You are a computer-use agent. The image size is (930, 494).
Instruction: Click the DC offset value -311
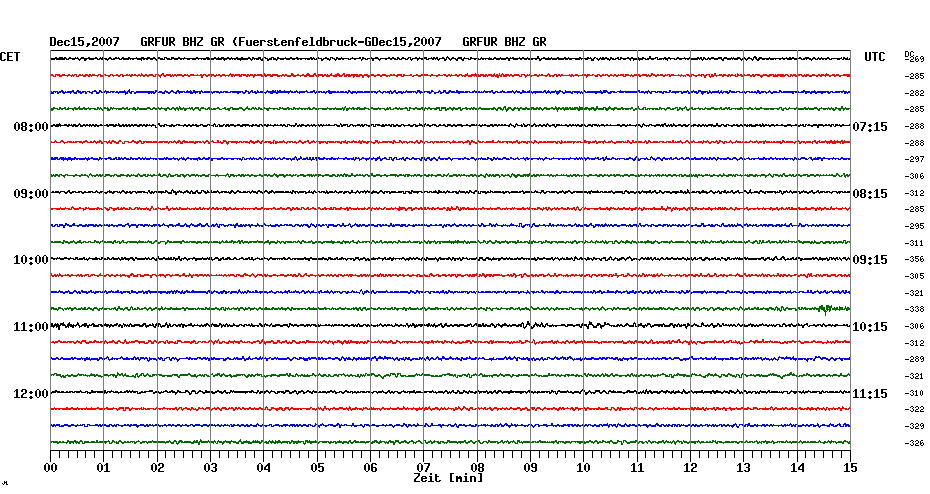click(914, 244)
